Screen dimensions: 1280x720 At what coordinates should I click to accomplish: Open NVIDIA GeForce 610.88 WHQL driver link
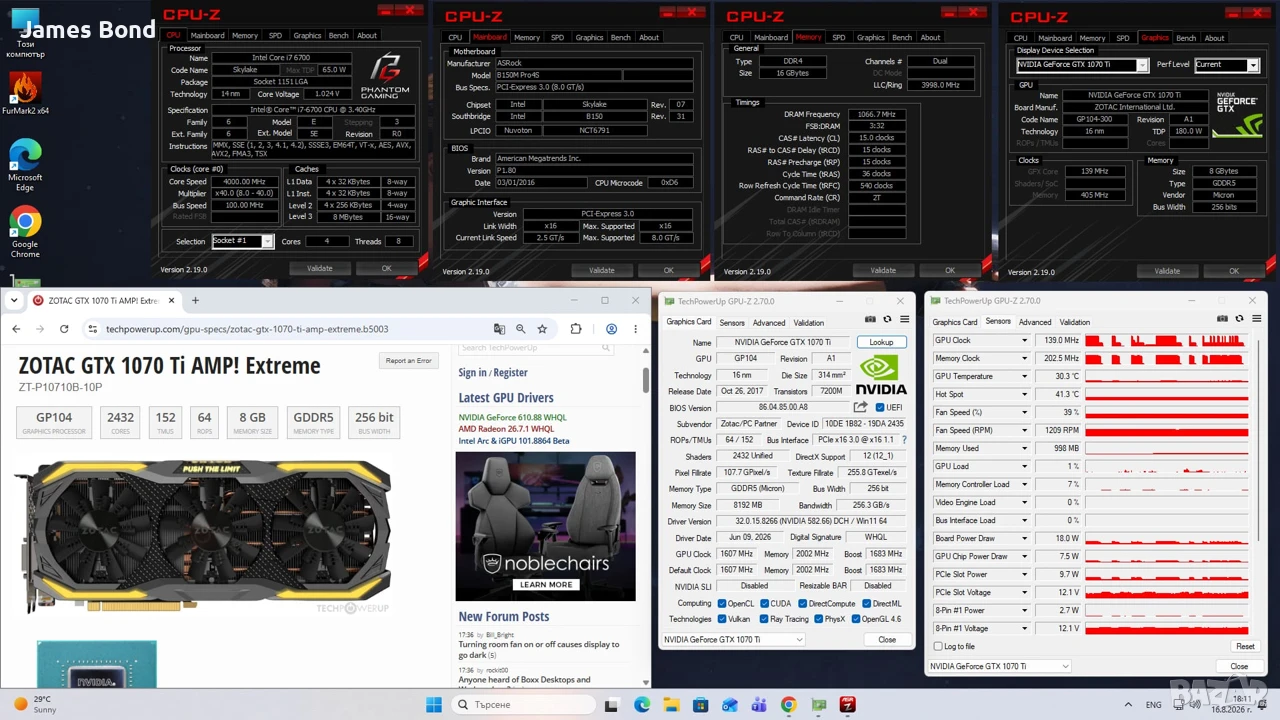pos(512,418)
